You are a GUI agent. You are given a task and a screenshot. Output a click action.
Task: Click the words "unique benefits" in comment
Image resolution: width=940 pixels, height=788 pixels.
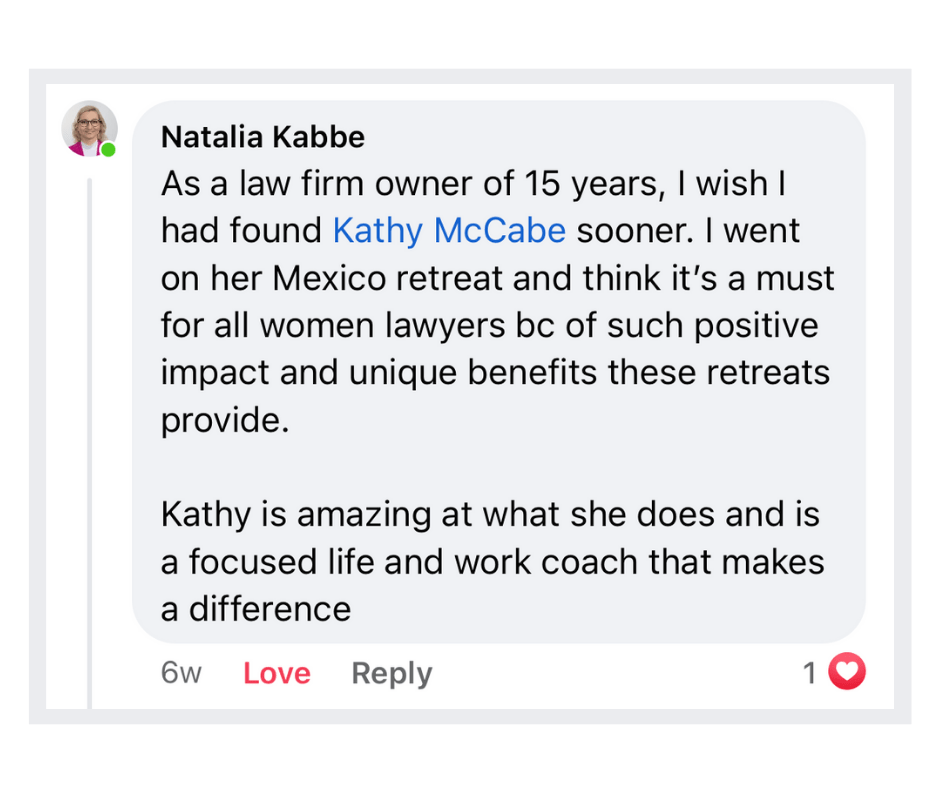tap(473, 373)
